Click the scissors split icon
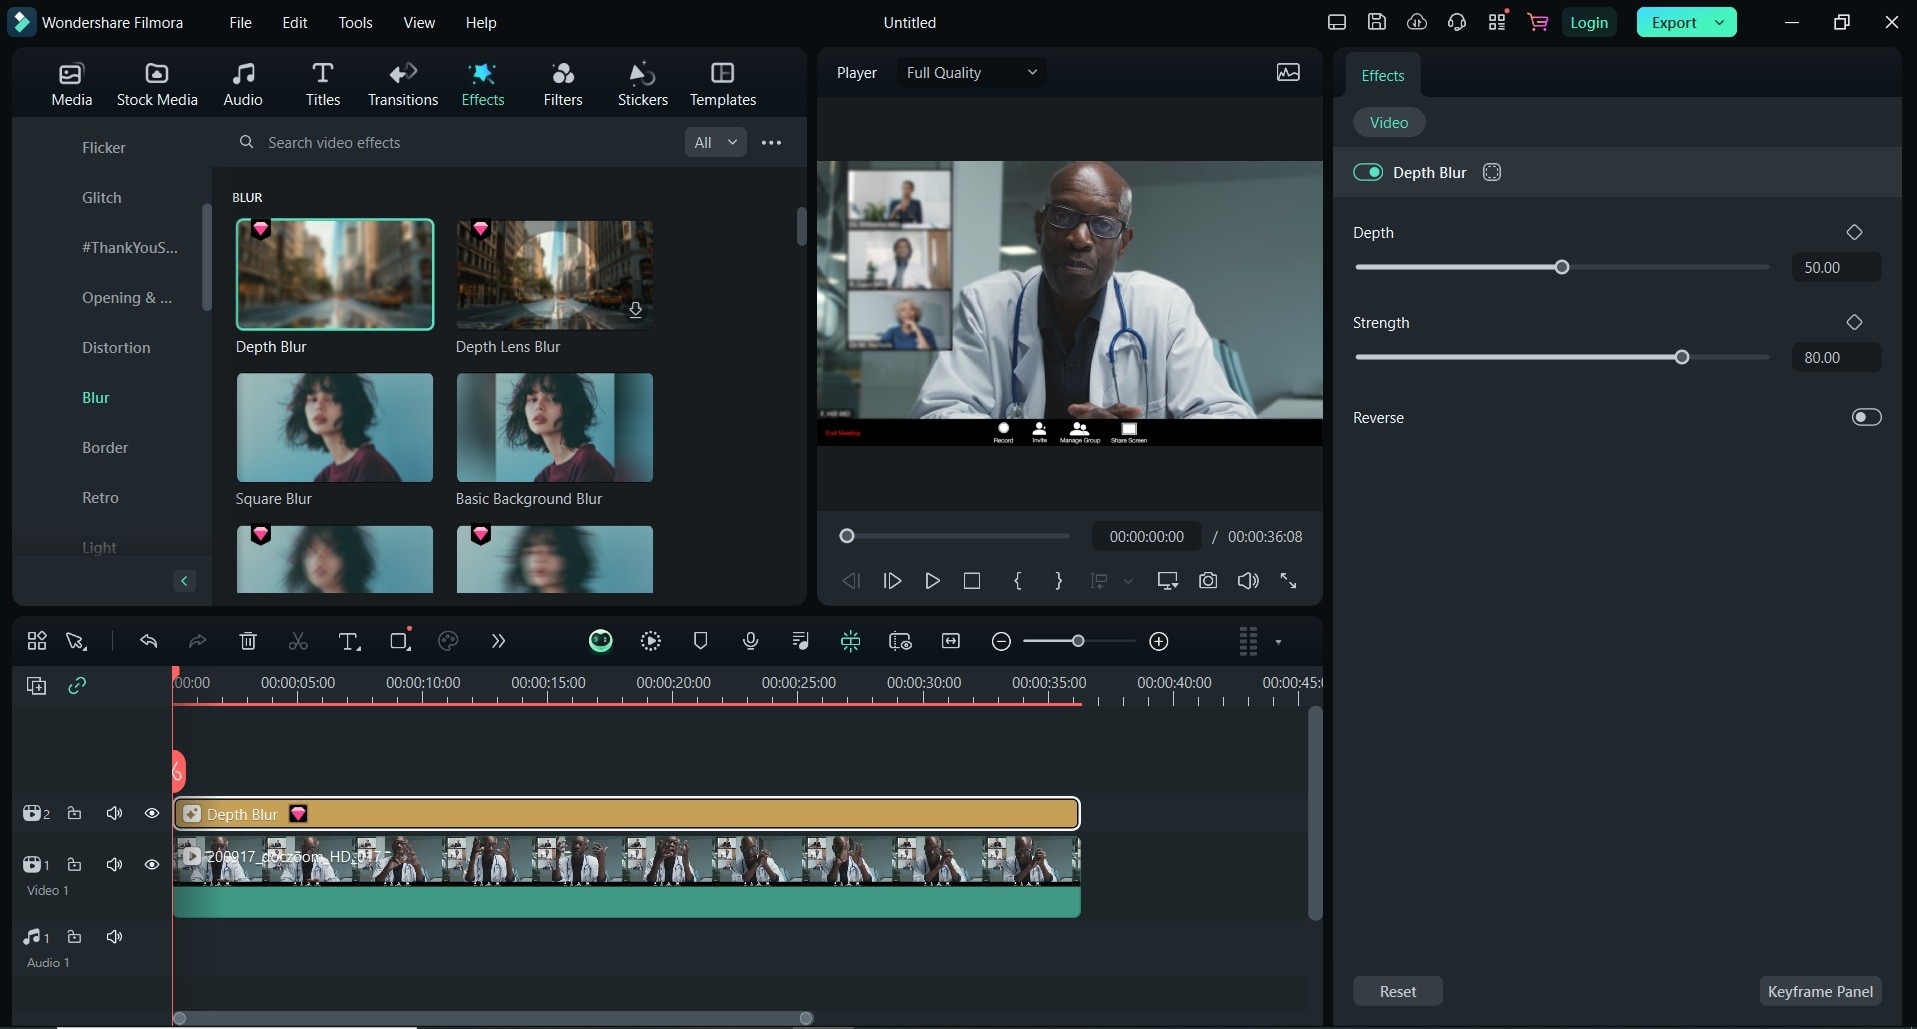 click(x=298, y=641)
